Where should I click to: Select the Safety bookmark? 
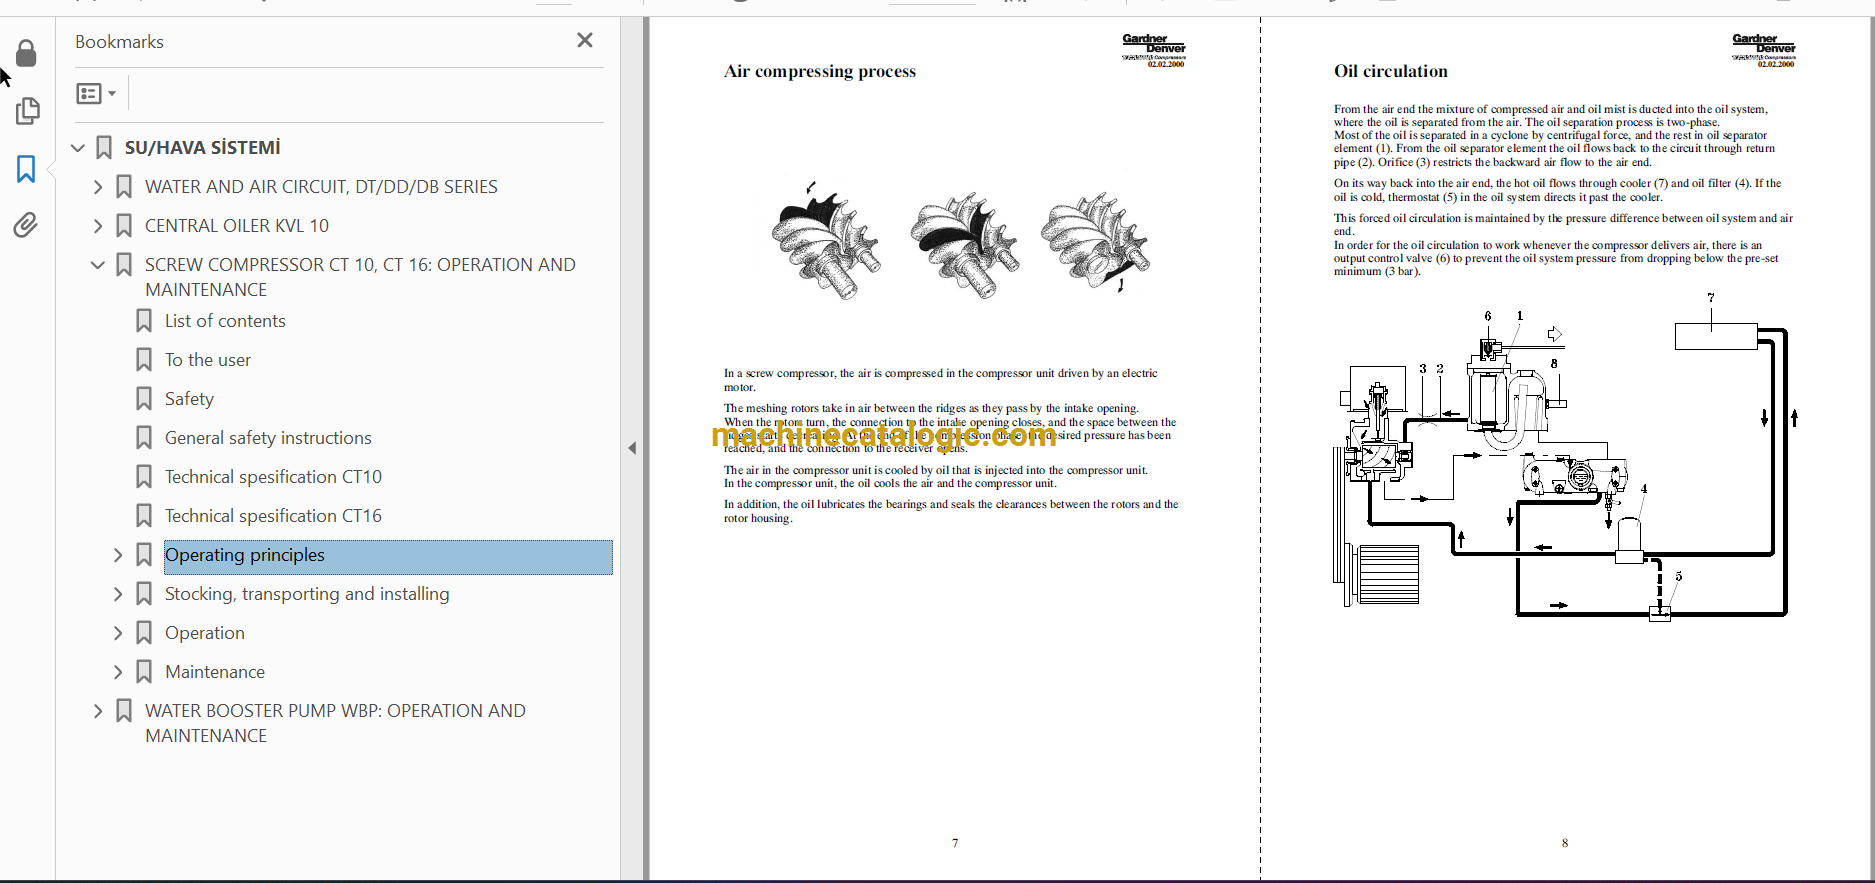189,399
